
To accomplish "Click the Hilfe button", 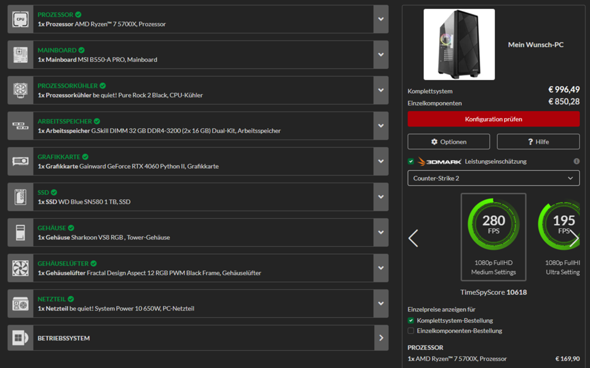I will (x=538, y=142).
